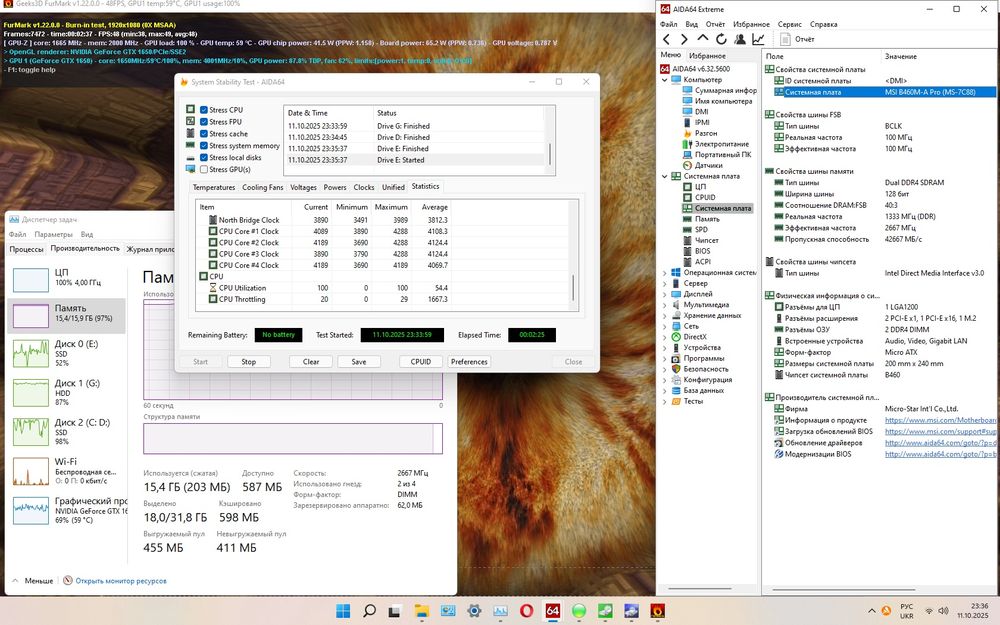Viewport: 1000px width, 625px height.
Task: Expand Мультимедиа tree node
Action: tap(665, 305)
